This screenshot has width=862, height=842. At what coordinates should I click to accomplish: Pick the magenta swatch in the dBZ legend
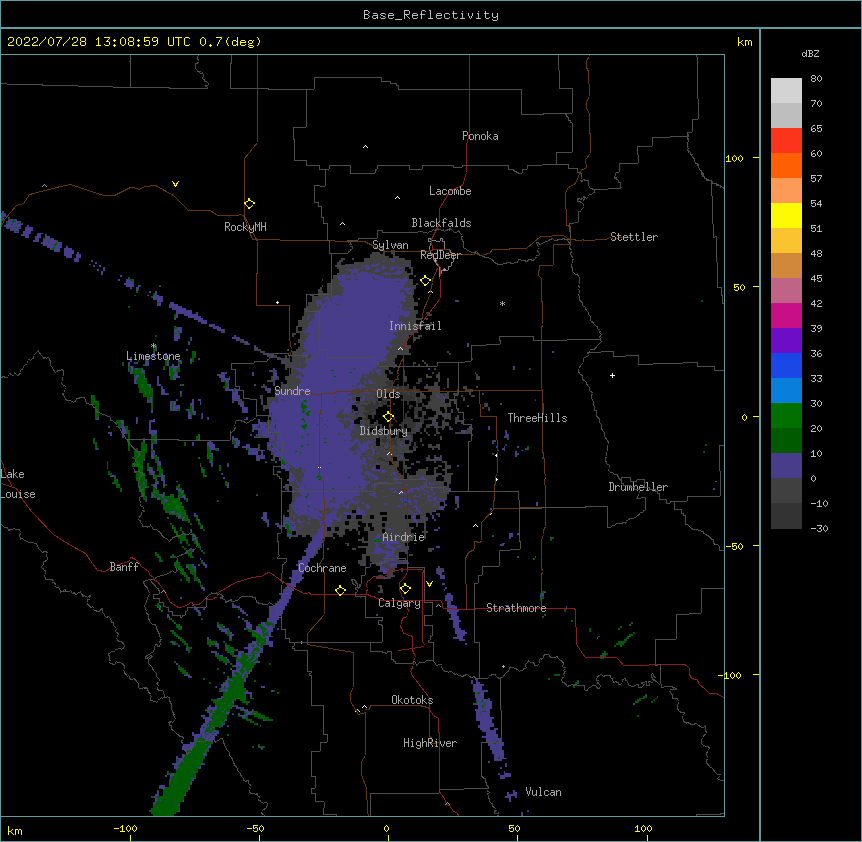tap(786, 315)
